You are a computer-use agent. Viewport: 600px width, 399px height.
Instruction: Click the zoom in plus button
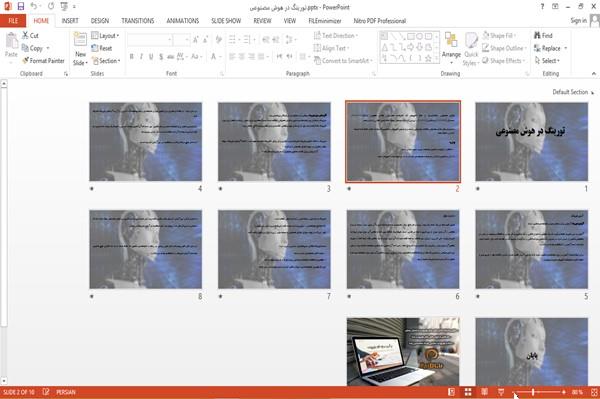tap(564, 392)
